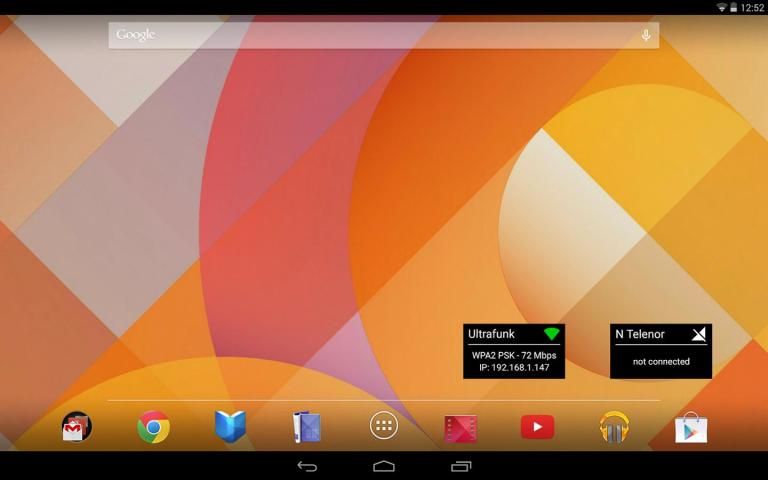Tap the Ultrafunk network name
Viewport: 768px width, 480px height.
491,334
